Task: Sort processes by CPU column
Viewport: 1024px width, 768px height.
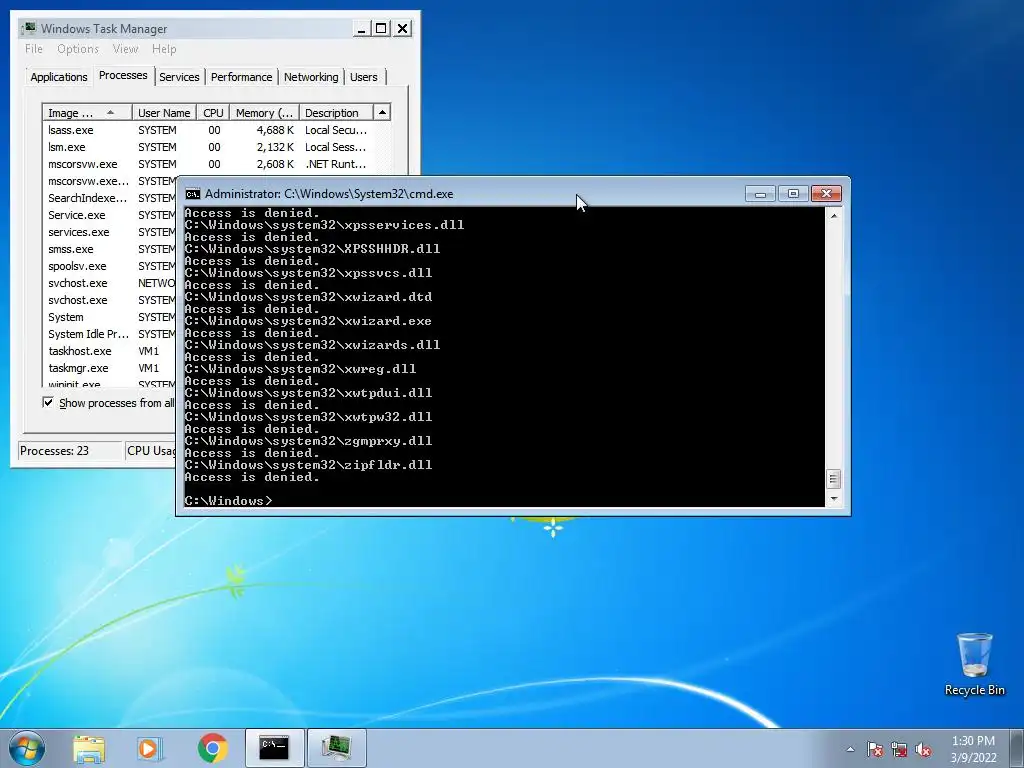Action: (213, 113)
